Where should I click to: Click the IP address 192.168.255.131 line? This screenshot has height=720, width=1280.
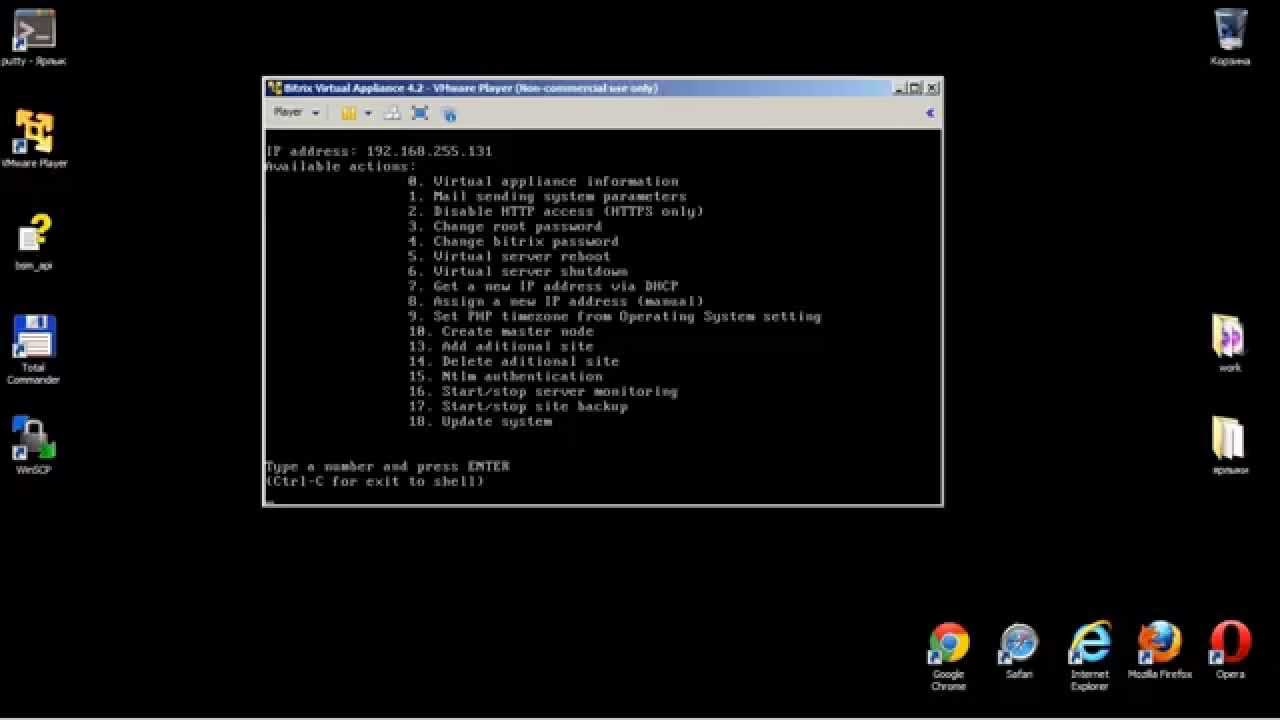pyautogui.click(x=379, y=151)
